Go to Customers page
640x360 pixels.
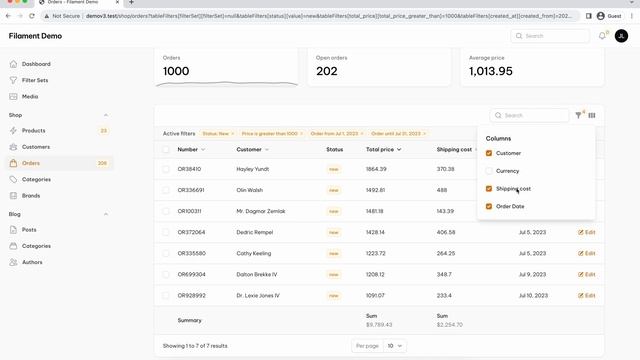tap(36, 147)
